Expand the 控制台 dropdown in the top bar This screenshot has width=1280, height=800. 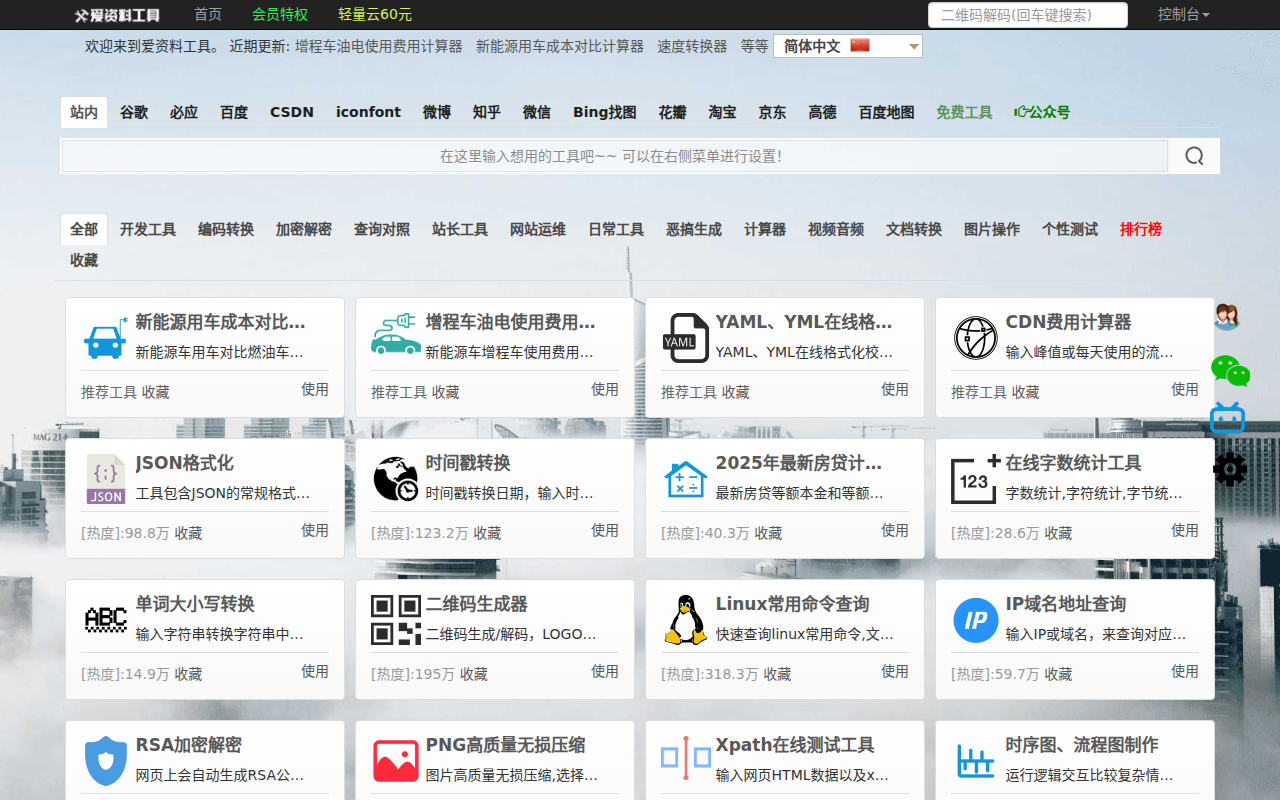(x=1184, y=15)
